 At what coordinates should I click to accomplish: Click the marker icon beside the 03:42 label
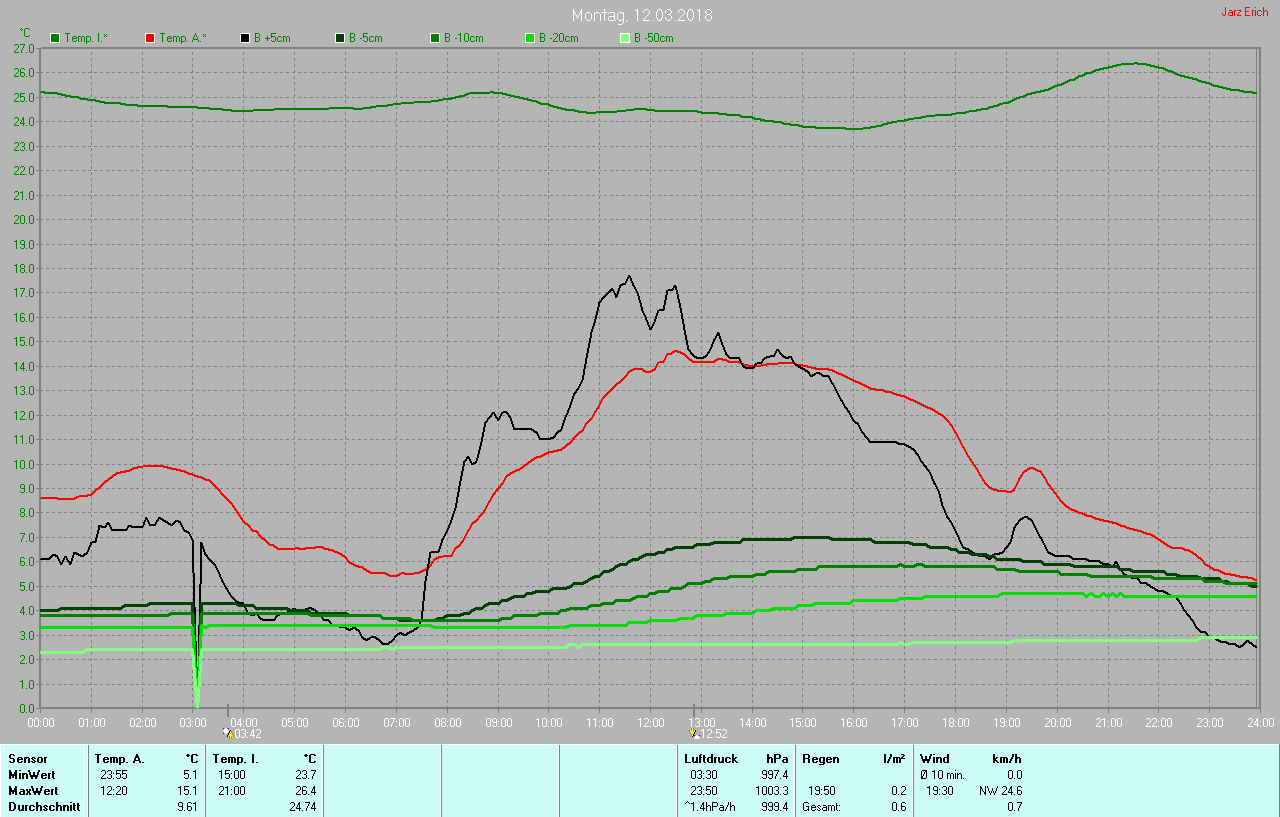(228, 733)
